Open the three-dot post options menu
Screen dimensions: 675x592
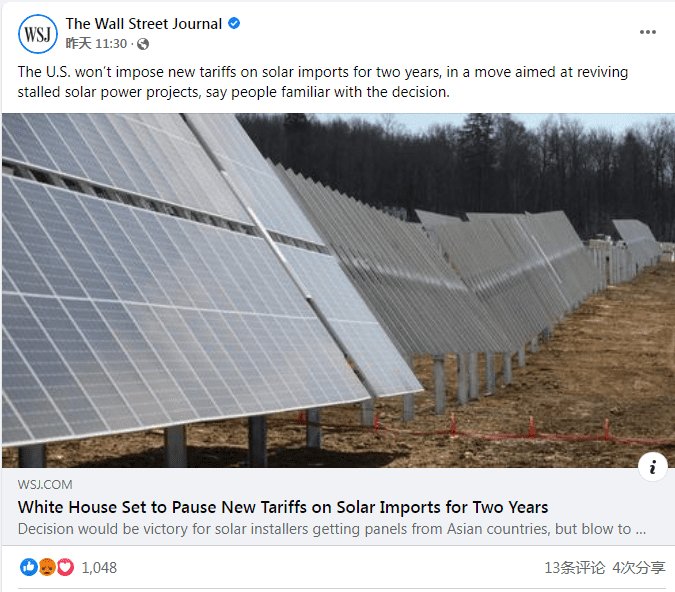click(648, 32)
